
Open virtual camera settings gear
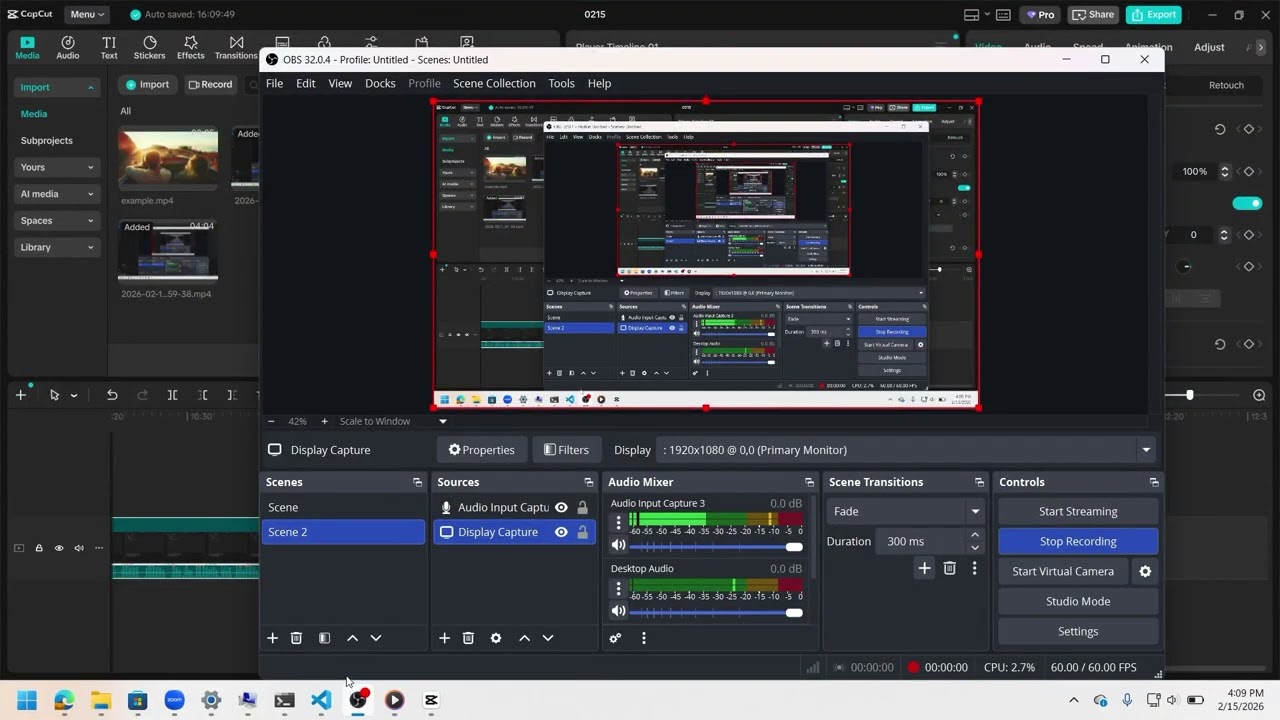[x=1145, y=571]
